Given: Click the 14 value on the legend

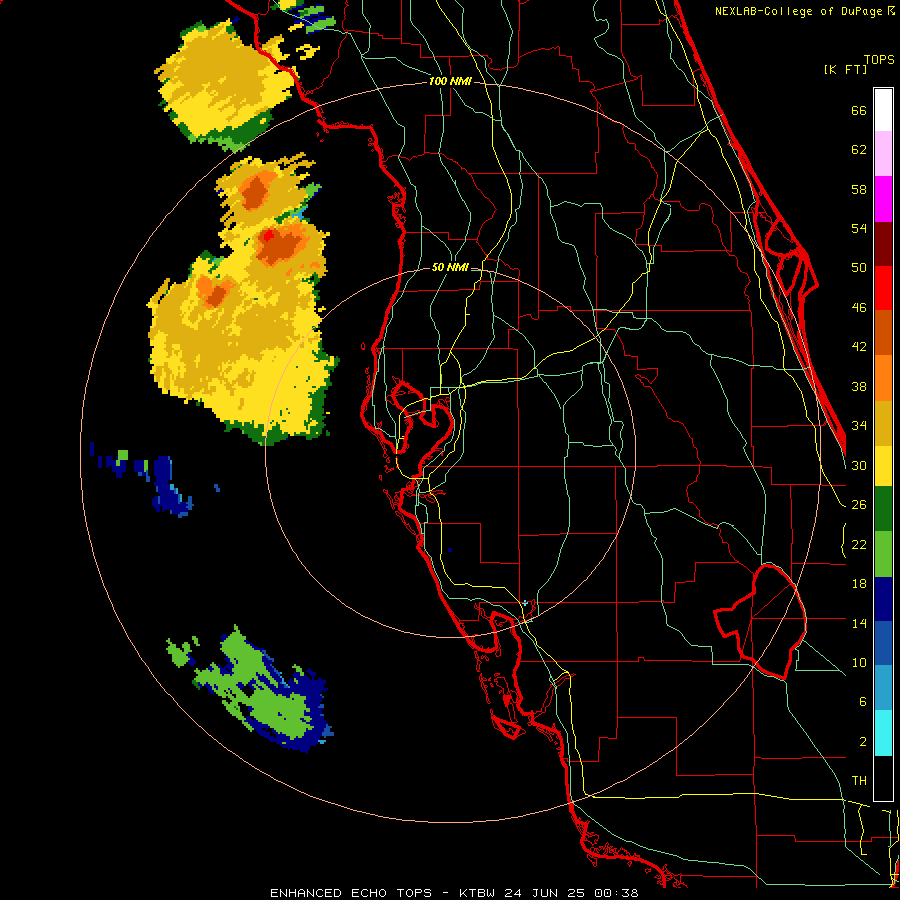Looking at the screenshot, I should tap(859, 623).
